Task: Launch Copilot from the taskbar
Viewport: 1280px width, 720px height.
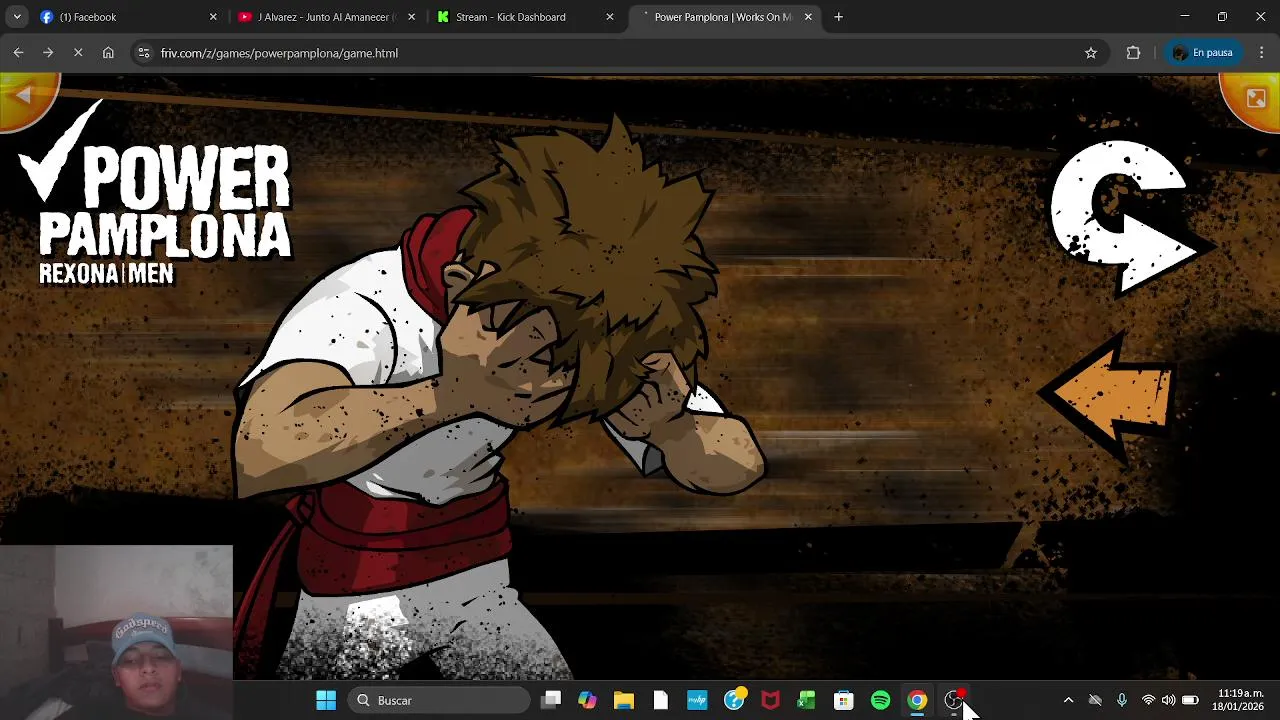Action: coord(587,700)
